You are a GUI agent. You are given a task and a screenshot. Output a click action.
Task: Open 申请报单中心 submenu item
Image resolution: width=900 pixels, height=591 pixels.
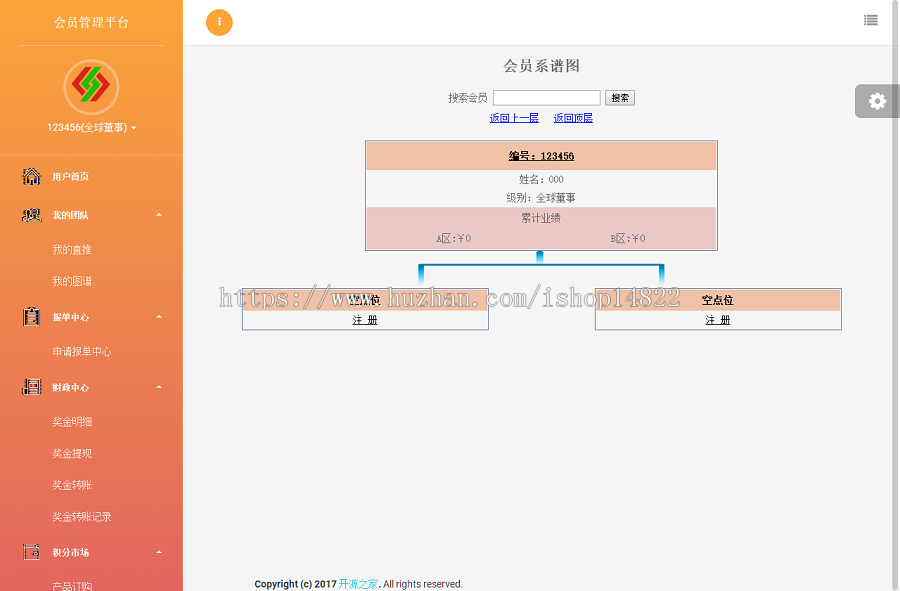click(82, 351)
